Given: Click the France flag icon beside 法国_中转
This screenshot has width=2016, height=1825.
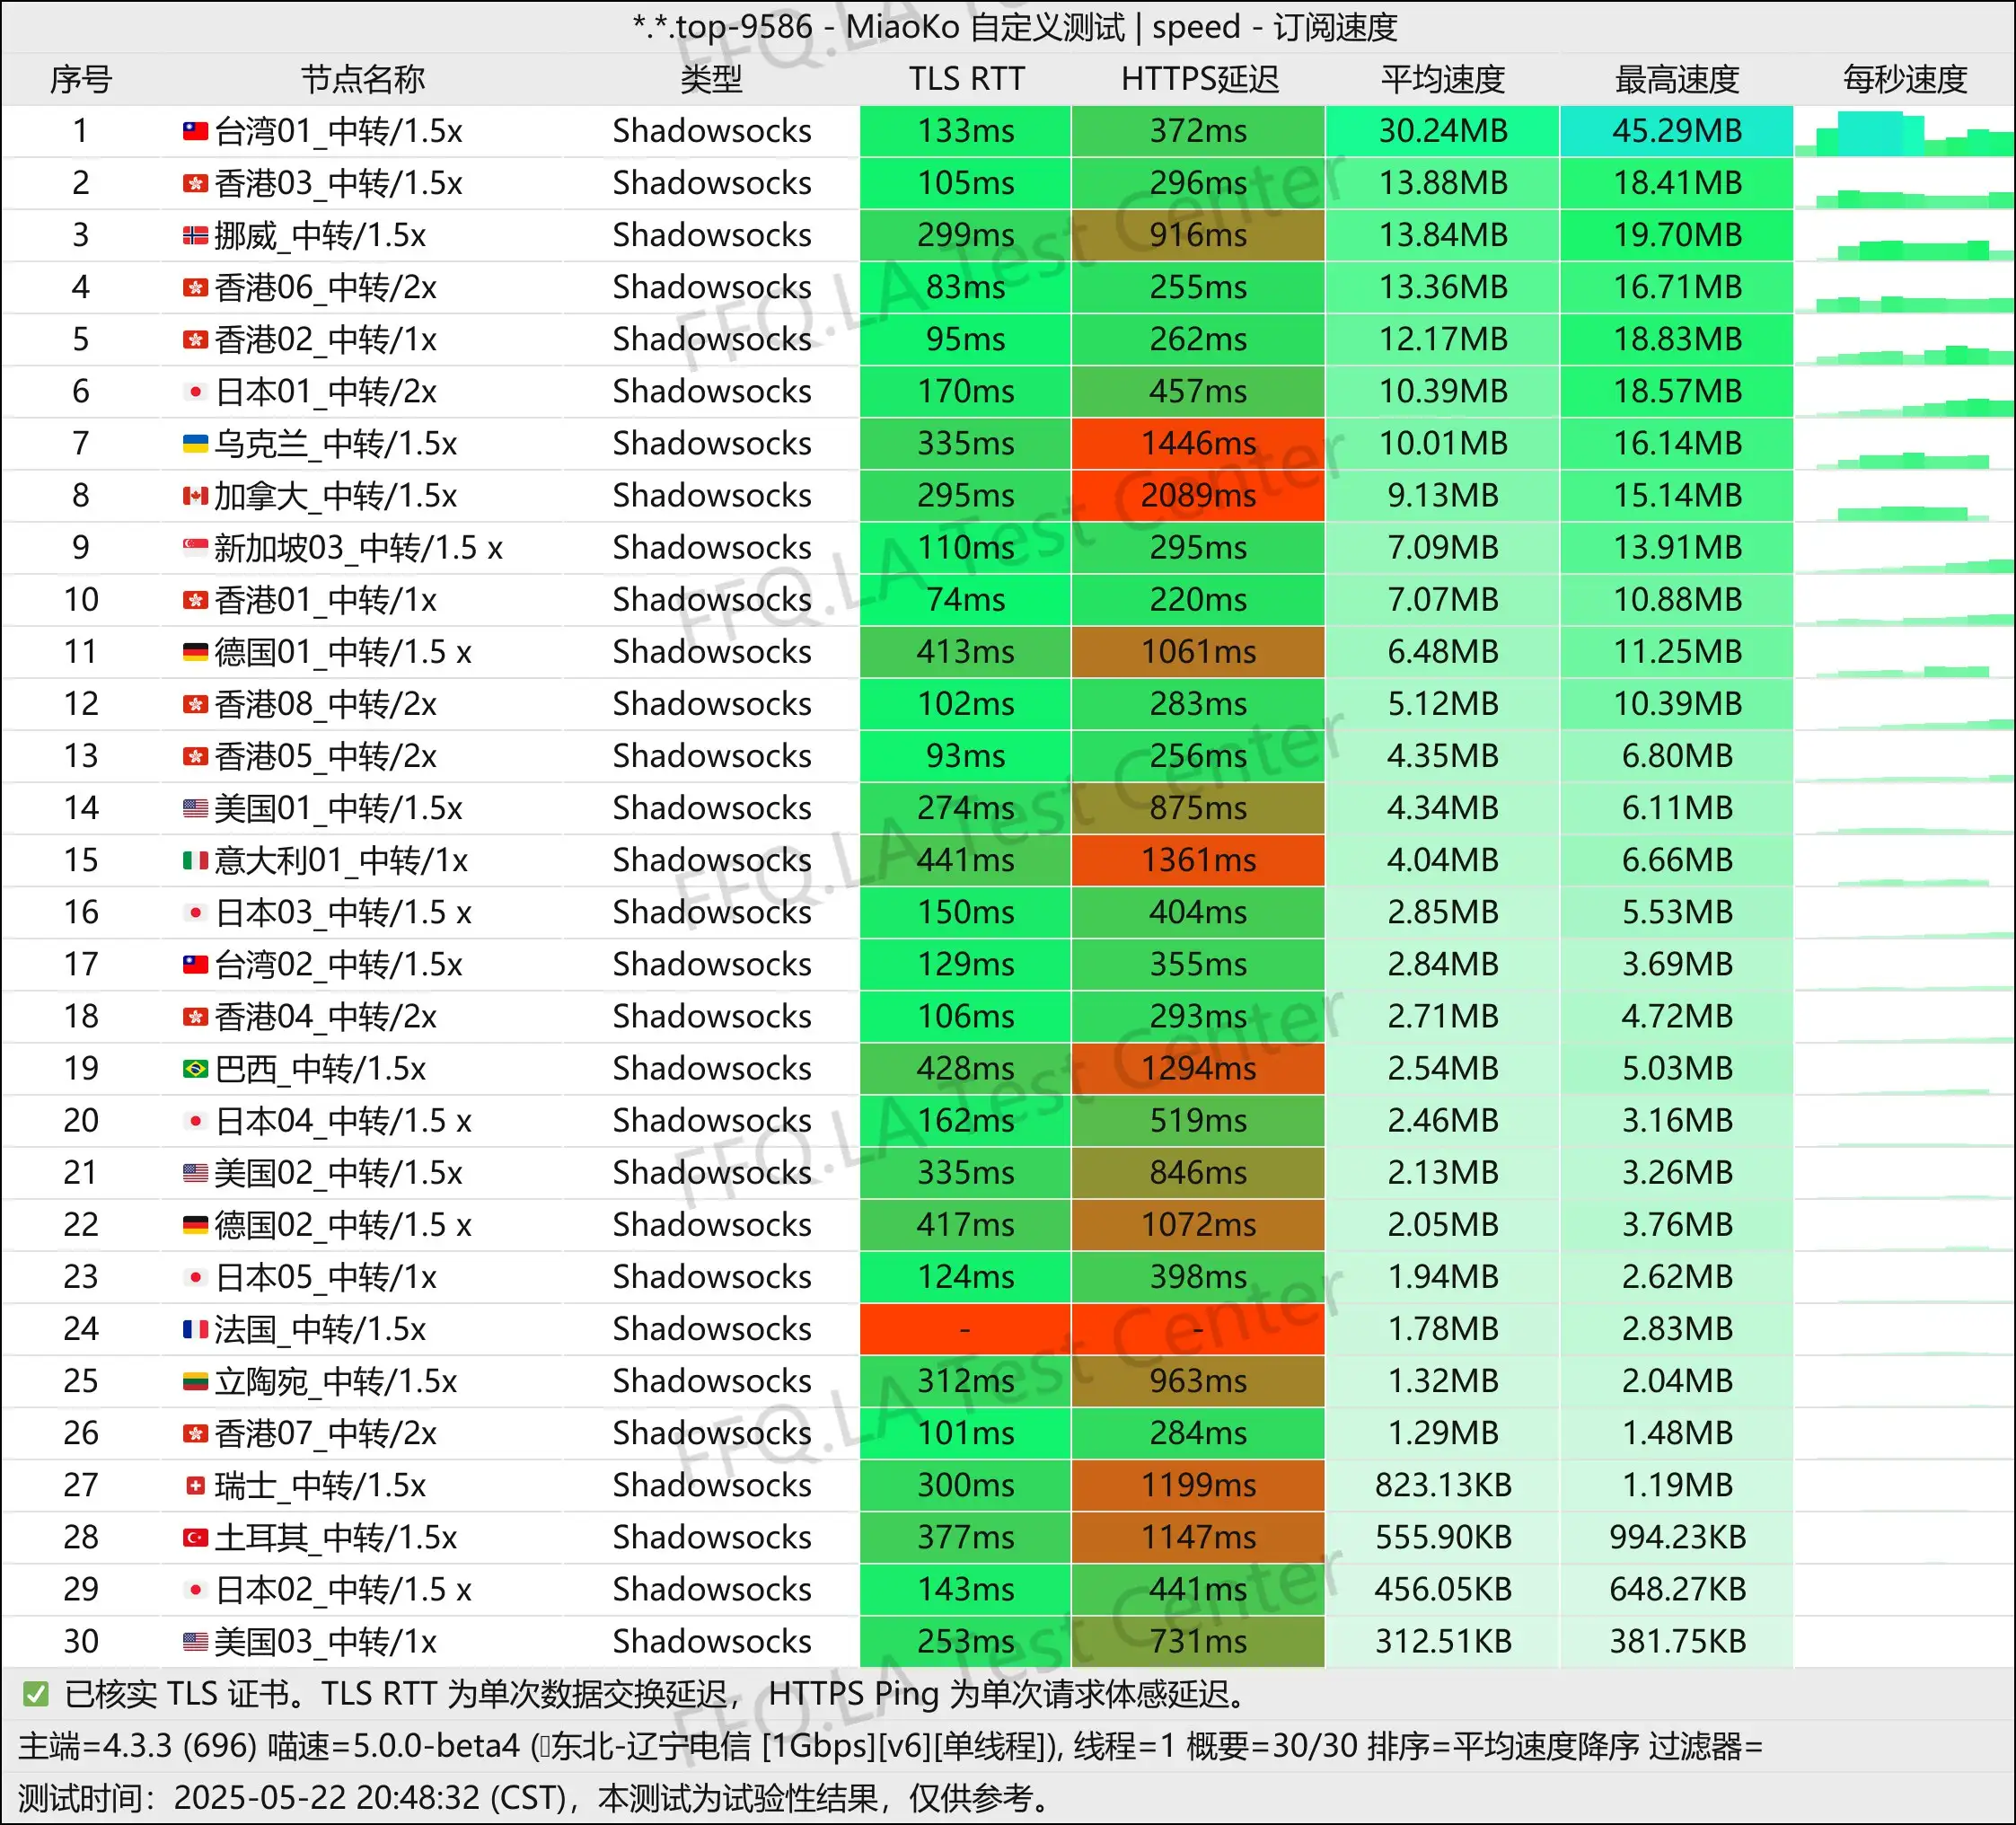Looking at the screenshot, I should click(x=195, y=1329).
